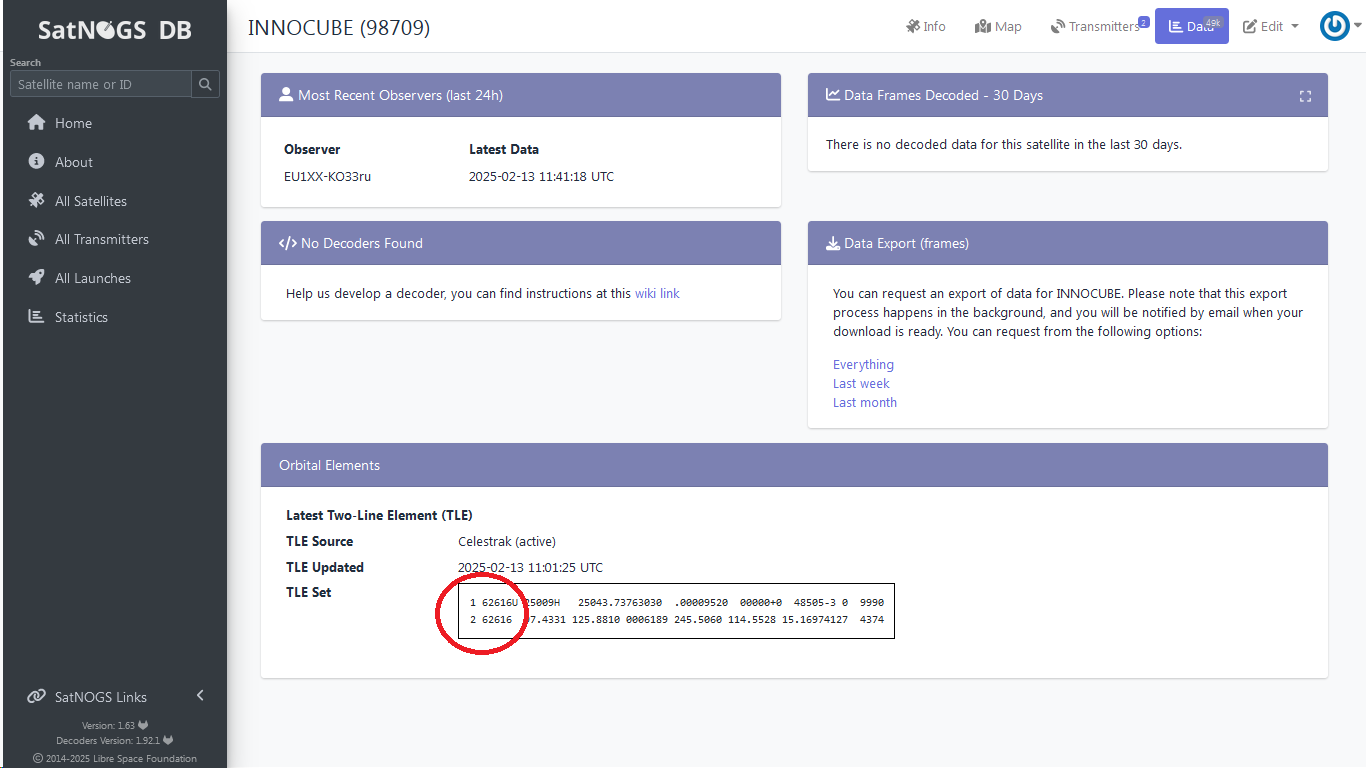1366x768 pixels.
Task: Click the All Launches rocket icon
Action: tap(37, 278)
